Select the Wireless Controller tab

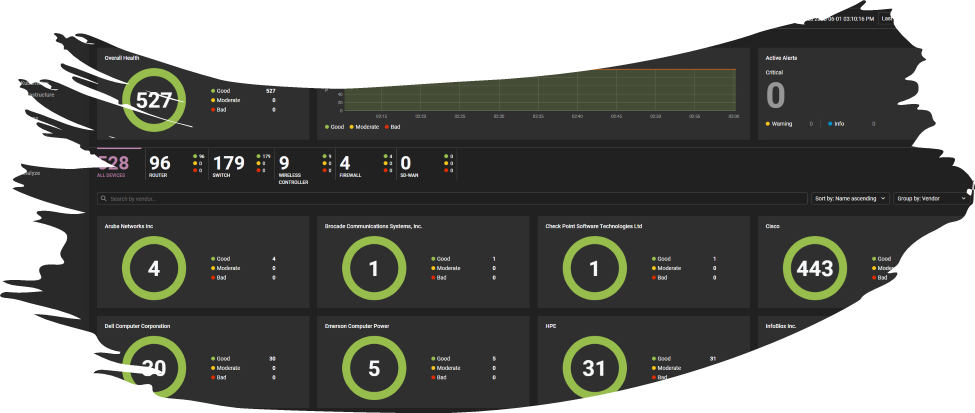pos(304,168)
